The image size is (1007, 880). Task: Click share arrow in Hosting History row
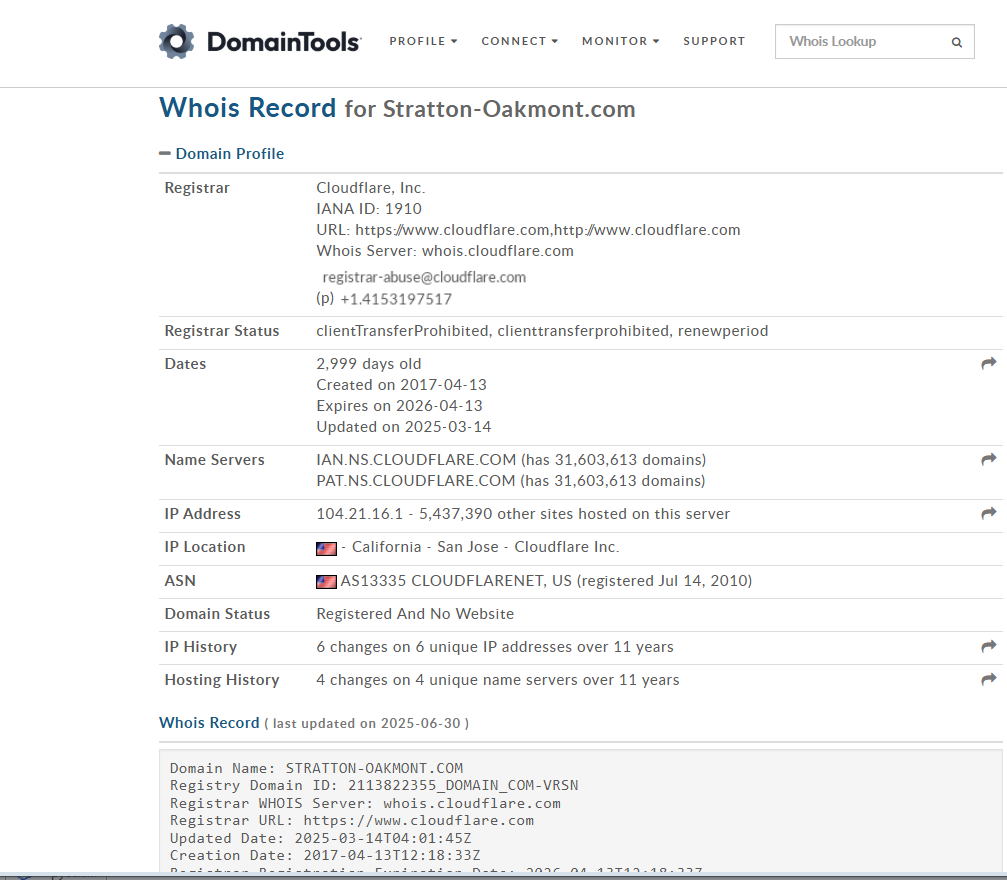(988, 680)
